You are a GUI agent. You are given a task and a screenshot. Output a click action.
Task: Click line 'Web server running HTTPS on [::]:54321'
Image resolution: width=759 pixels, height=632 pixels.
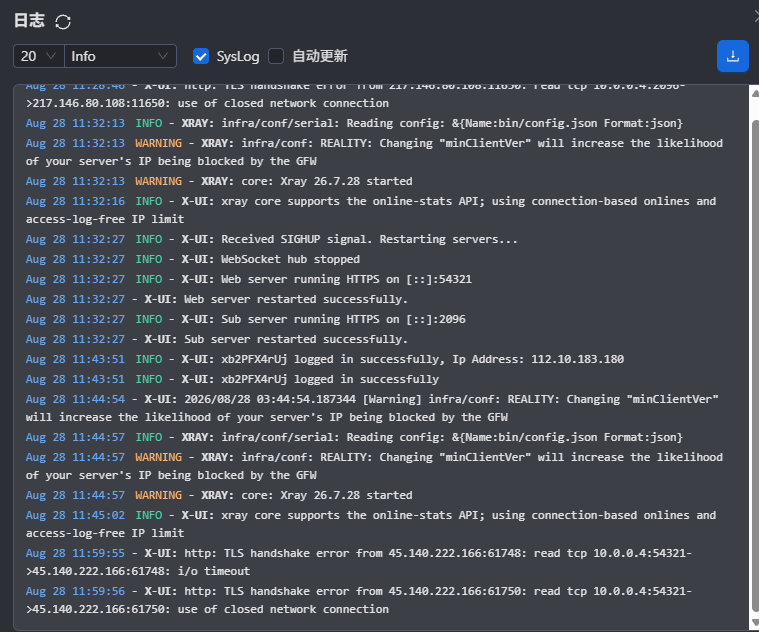tap(249, 279)
